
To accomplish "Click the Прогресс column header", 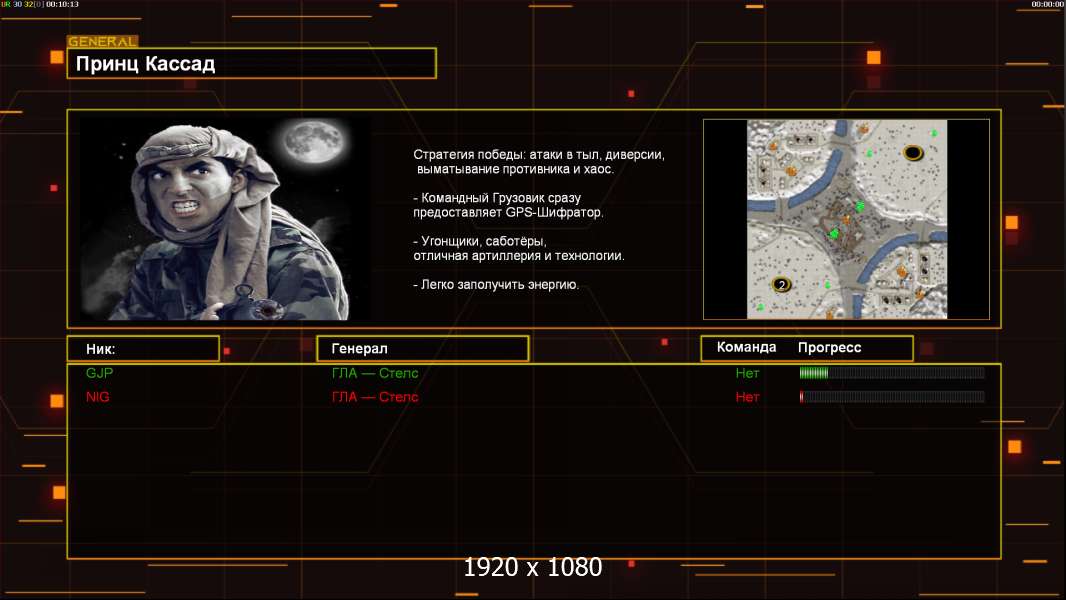I will (829, 348).
